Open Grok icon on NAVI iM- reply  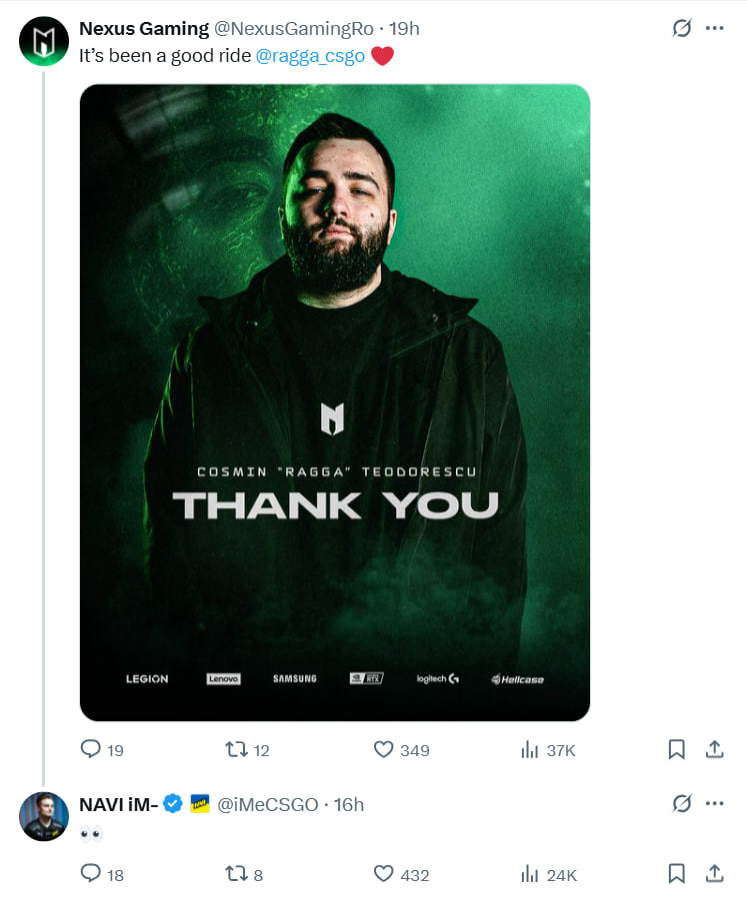pyautogui.click(x=681, y=803)
